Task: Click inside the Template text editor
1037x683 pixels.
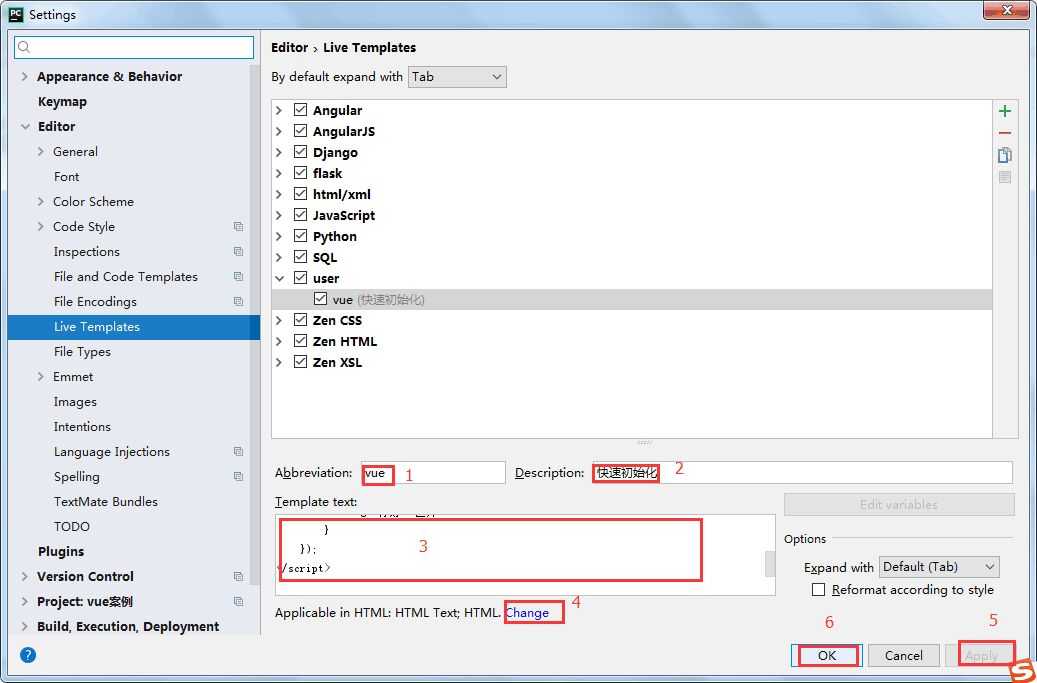Action: [525, 555]
